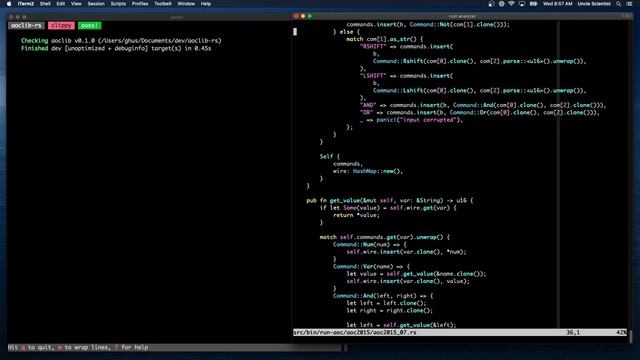The height and width of the screenshot is (360, 640).
Task: Open the View menu
Action: 76,4
